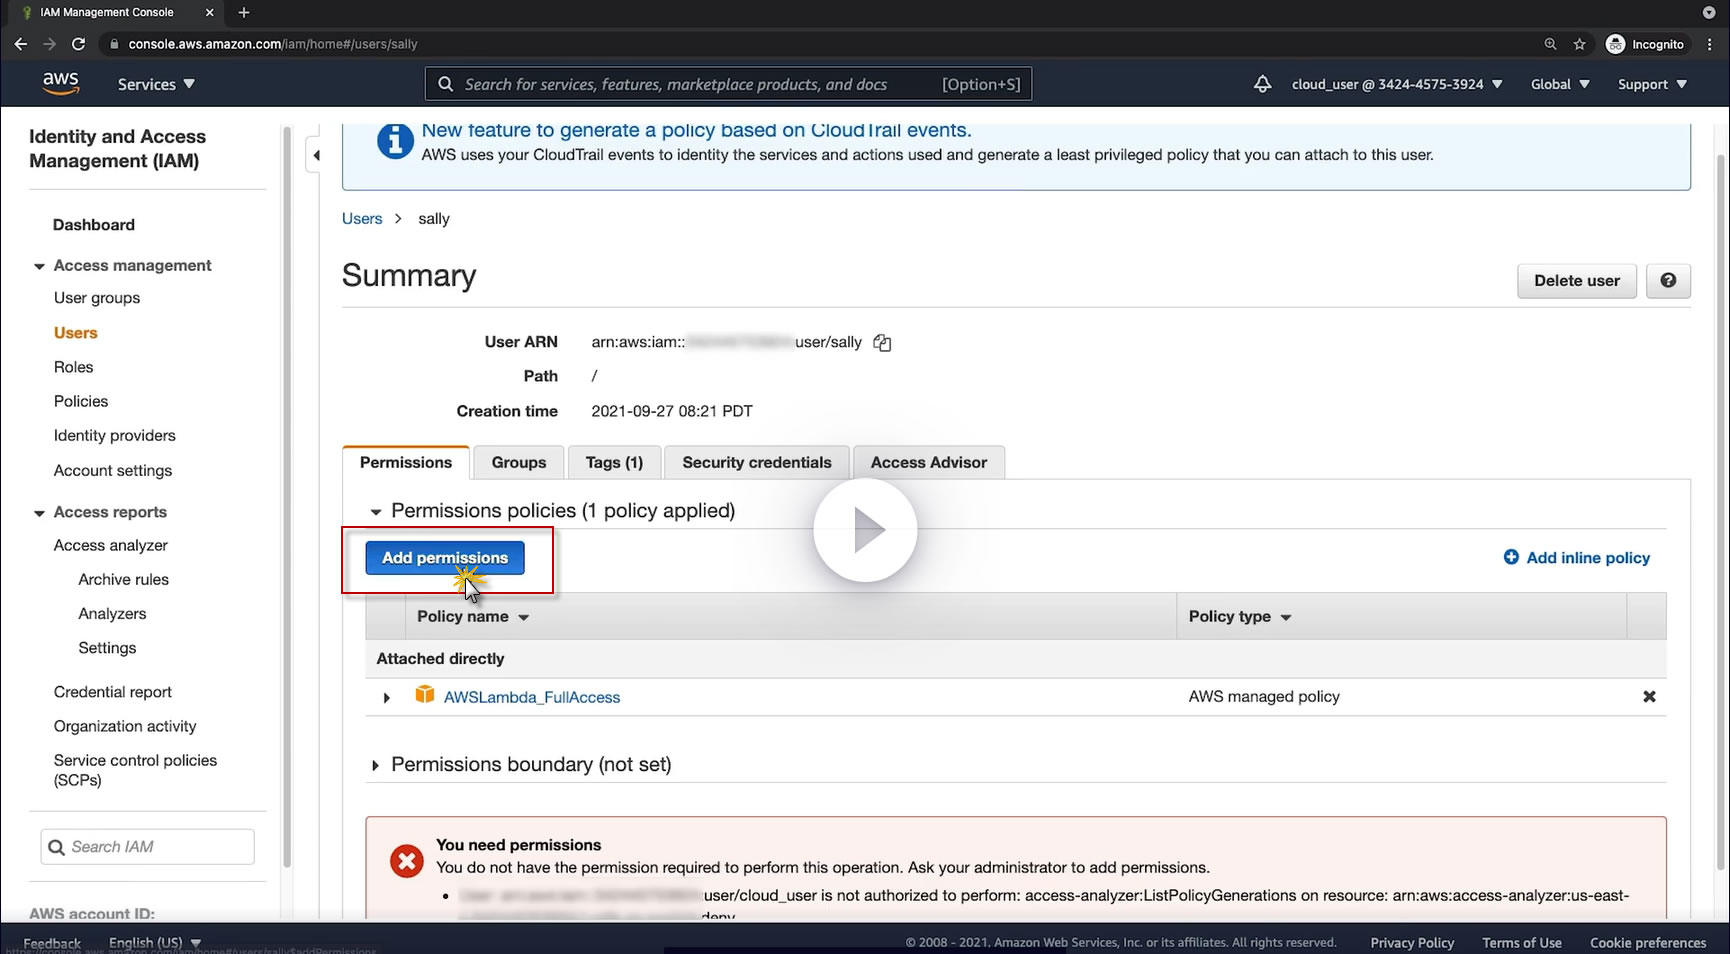Click the Add inline policy link
Image resolution: width=1730 pixels, height=954 pixels.
1587,558
